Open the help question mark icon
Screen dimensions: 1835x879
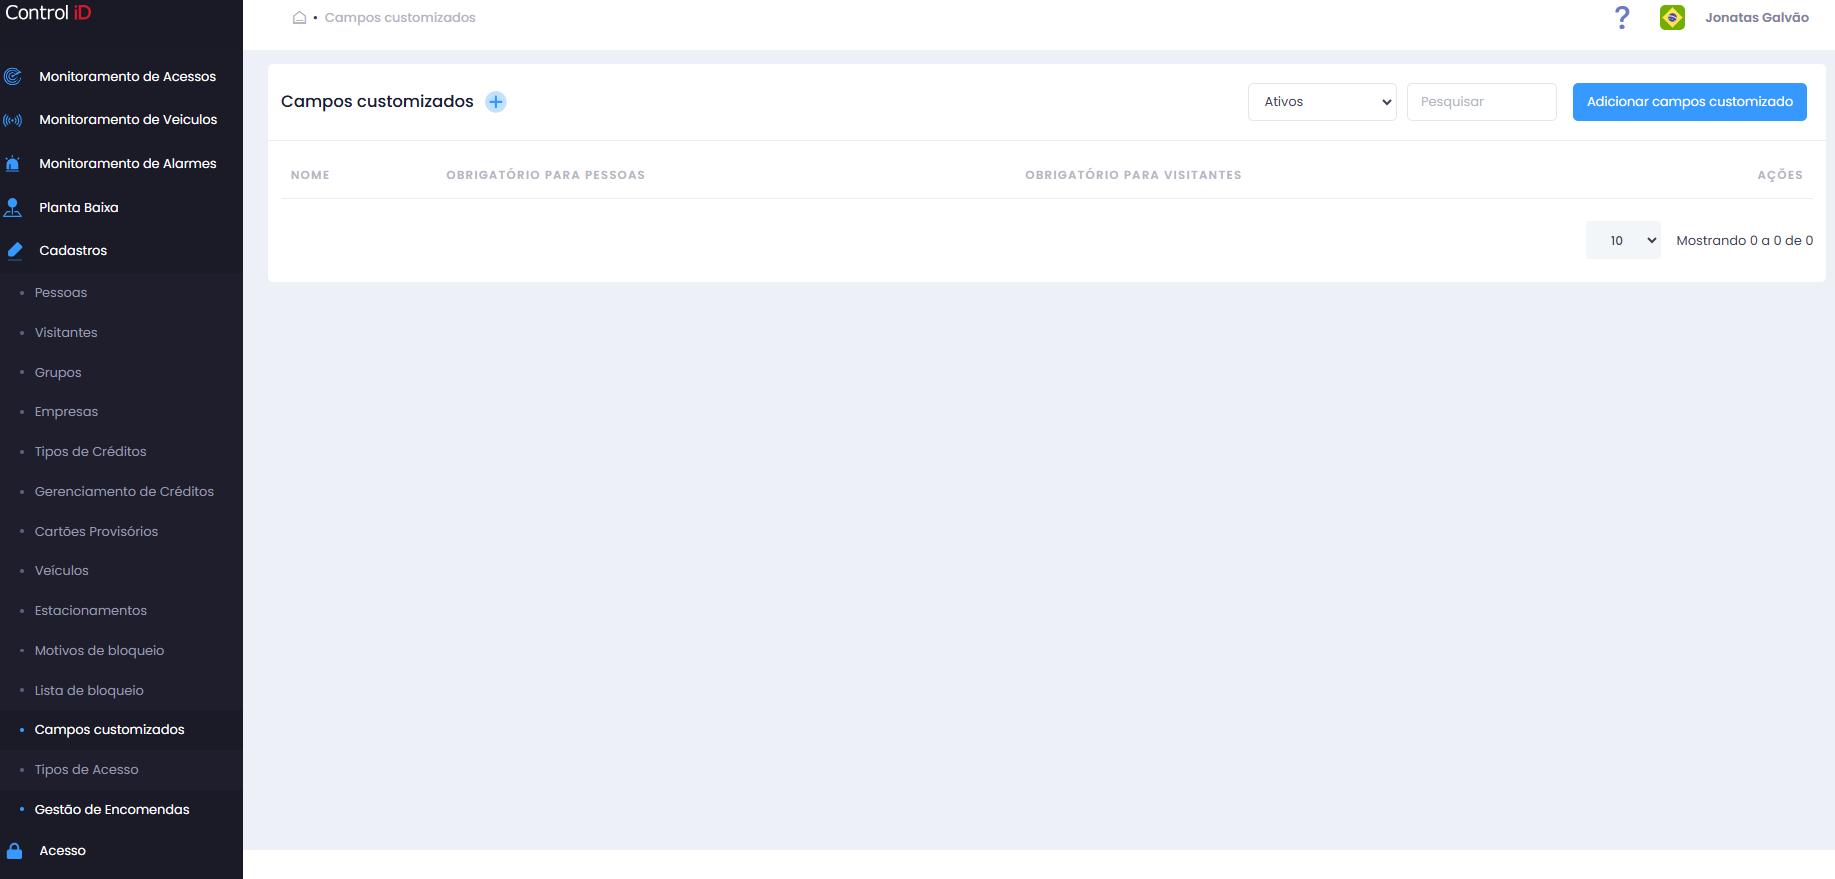tap(1622, 17)
